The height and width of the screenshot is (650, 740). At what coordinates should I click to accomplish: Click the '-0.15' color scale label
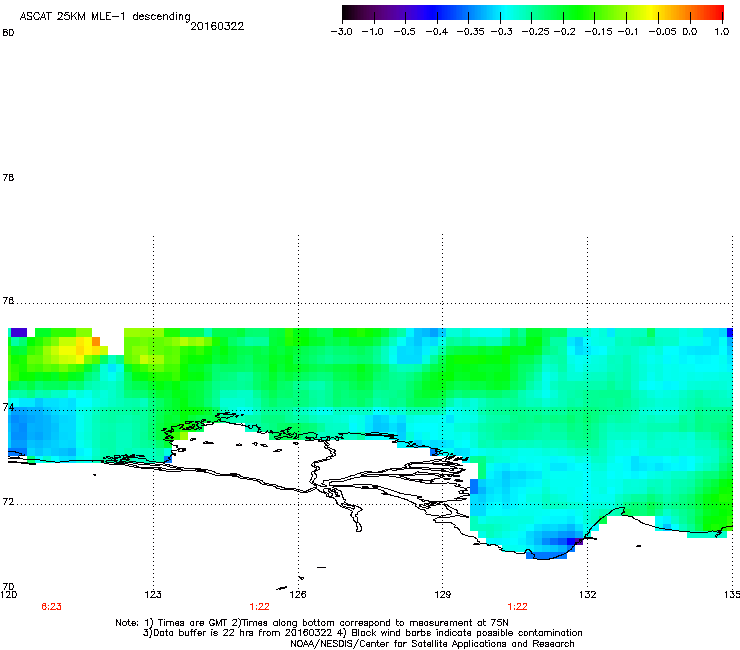click(598, 32)
